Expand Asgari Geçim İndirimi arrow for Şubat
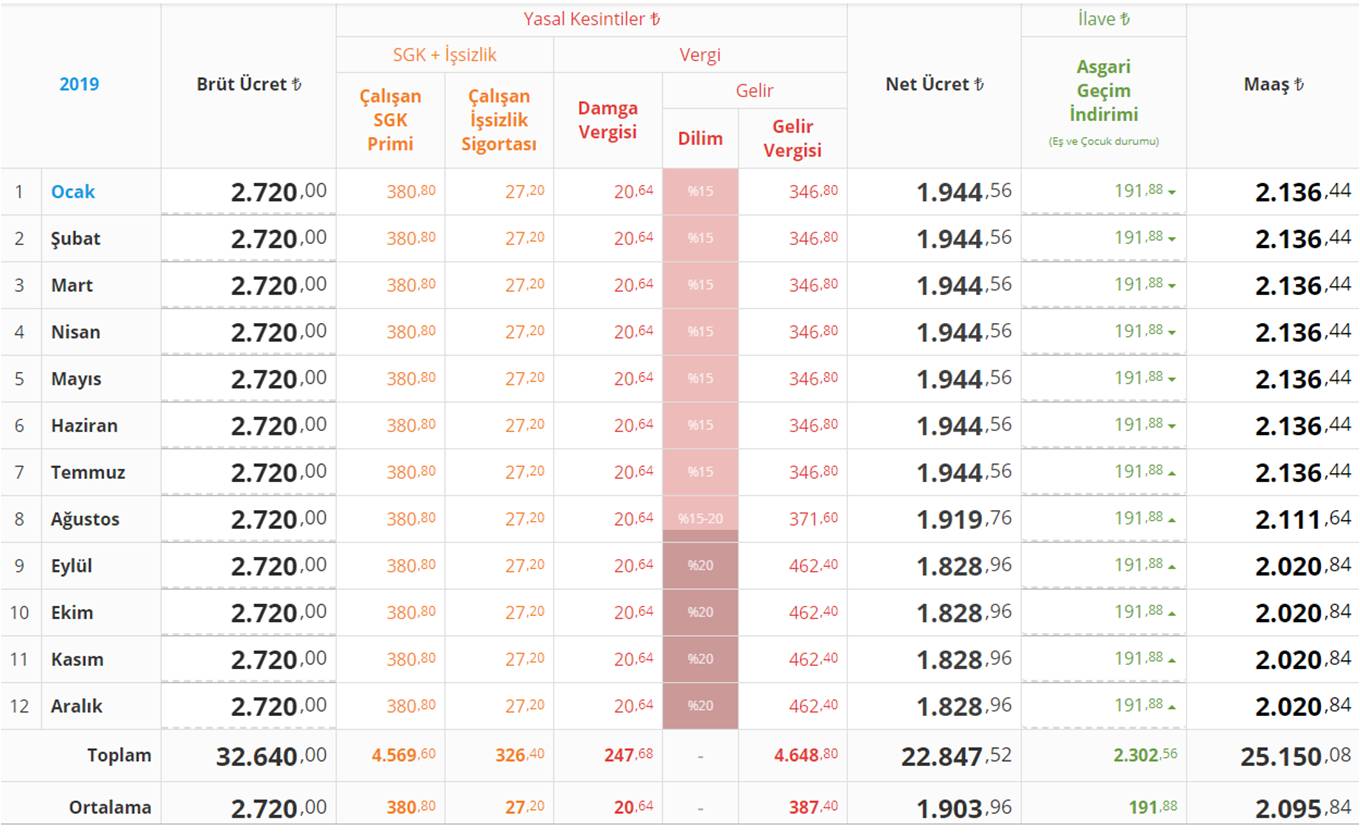Viewport: 1360px width, 834px height. (1171, 239)
